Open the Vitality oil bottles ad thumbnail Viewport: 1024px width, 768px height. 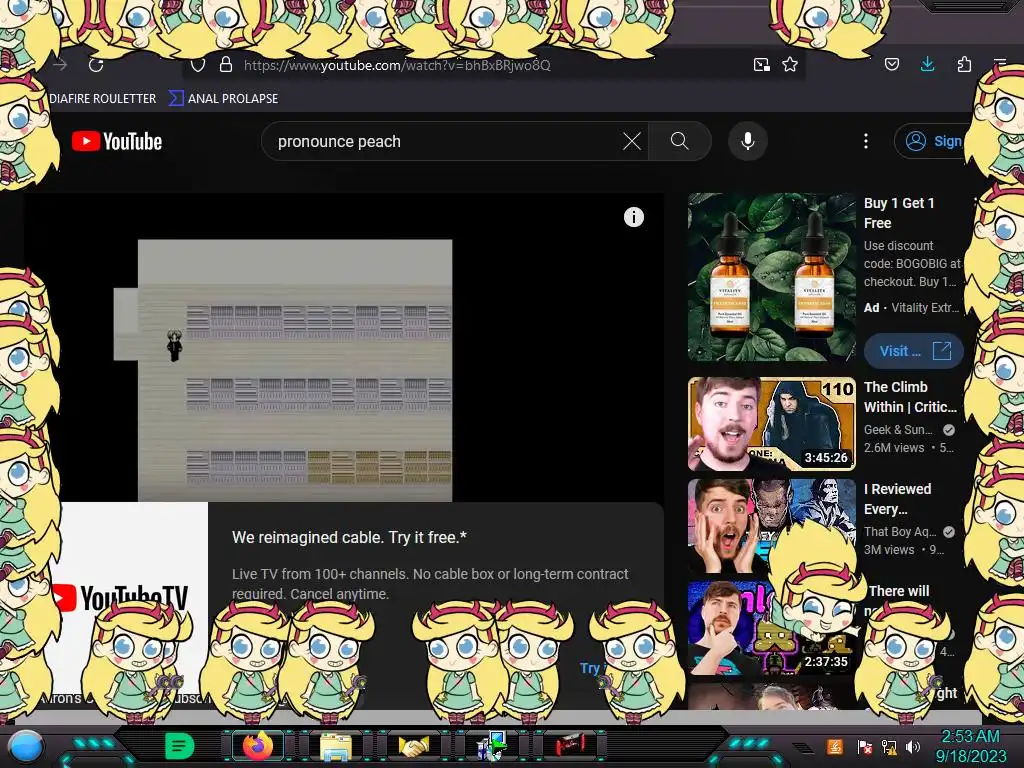(x=771, y=277)
